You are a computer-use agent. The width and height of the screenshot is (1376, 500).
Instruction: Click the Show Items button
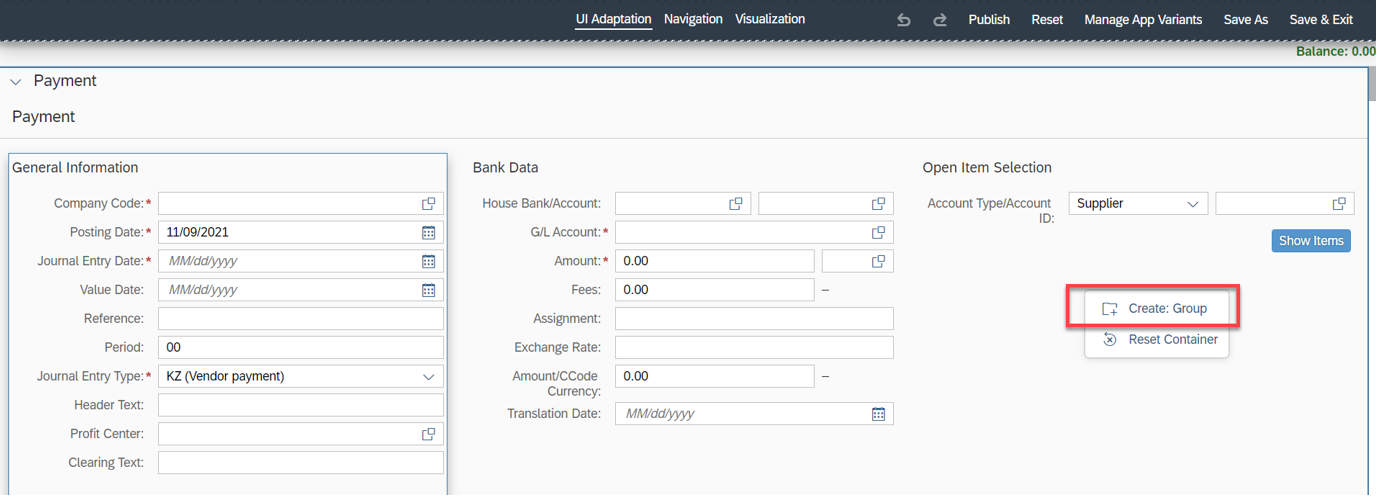coord(1311,241)
